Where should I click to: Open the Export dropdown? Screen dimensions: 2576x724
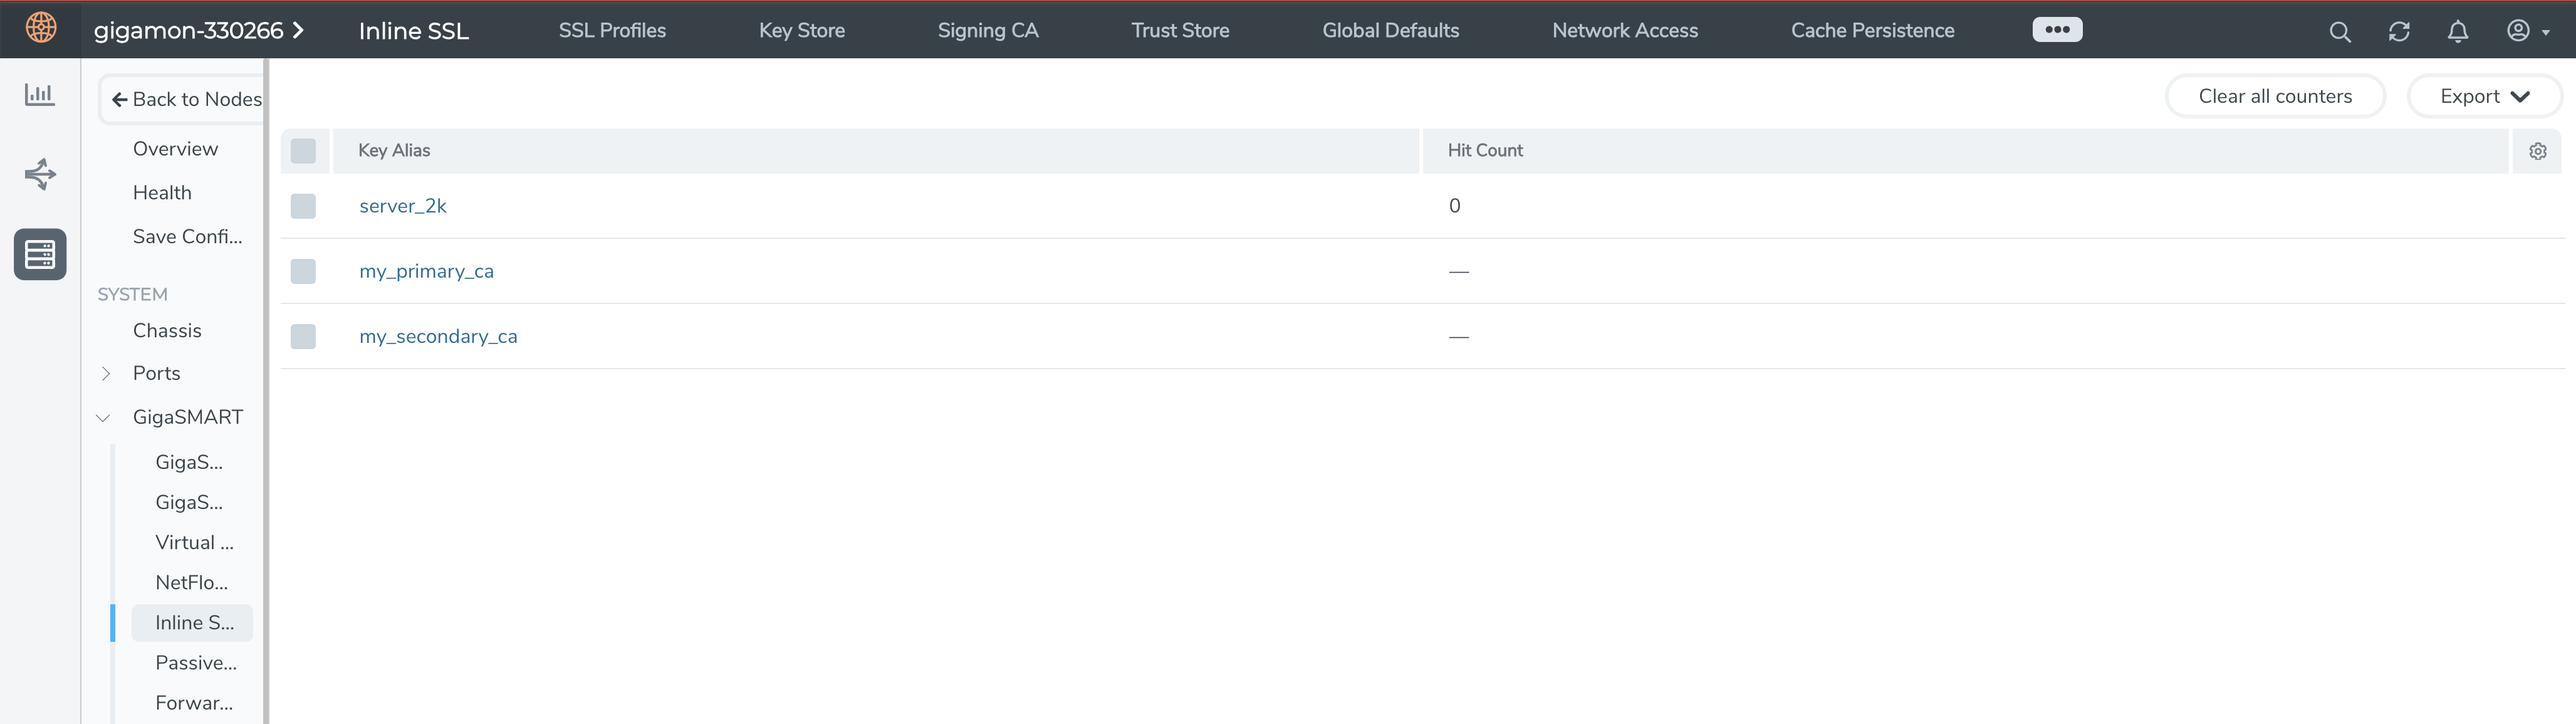2484,96
